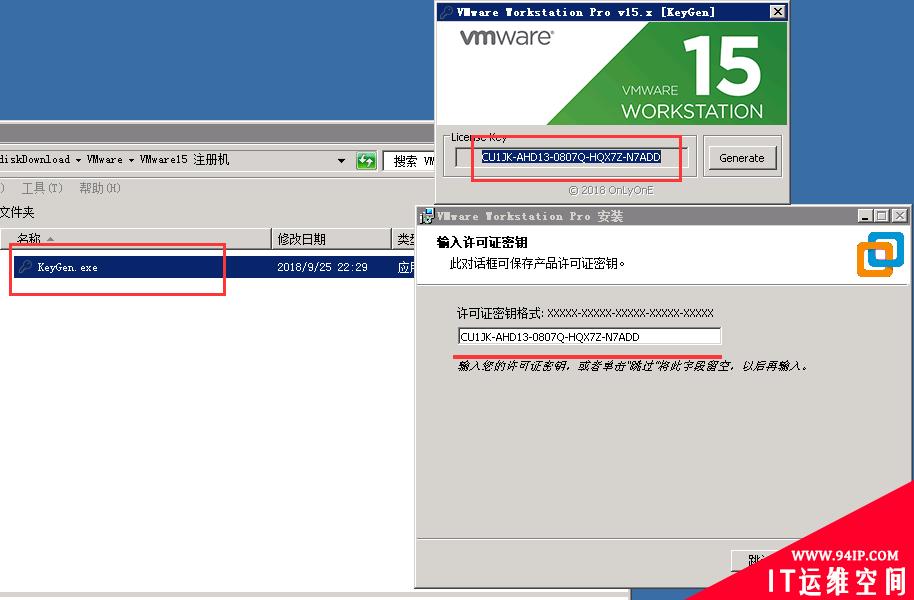914x600 pixels.
Task: Sort files by the 修改日期 column header
Action: coord(331,238)
